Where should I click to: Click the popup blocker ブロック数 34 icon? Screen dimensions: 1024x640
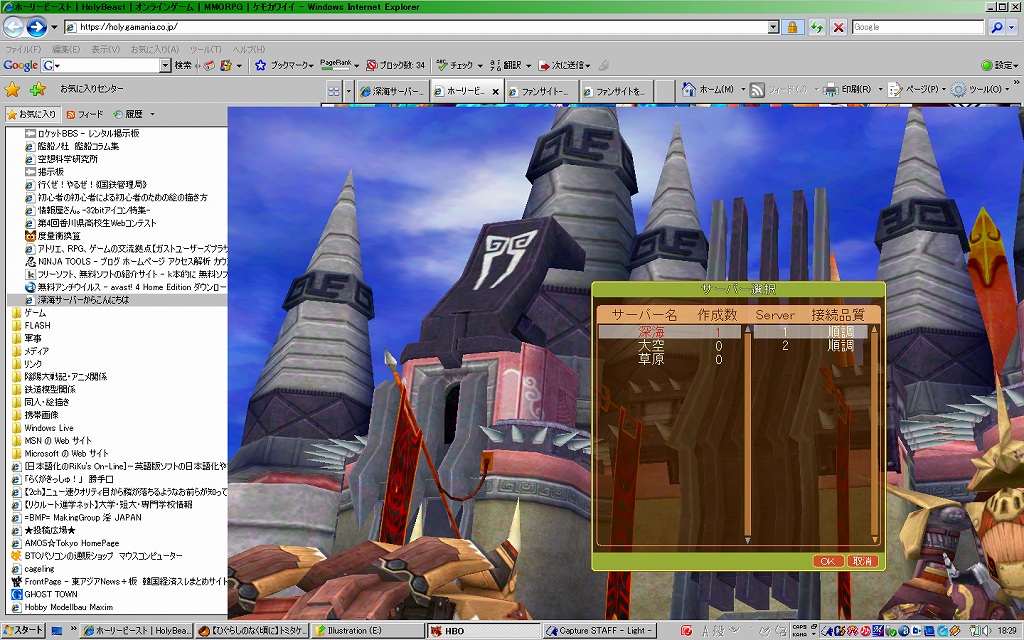tap(372, 65)
